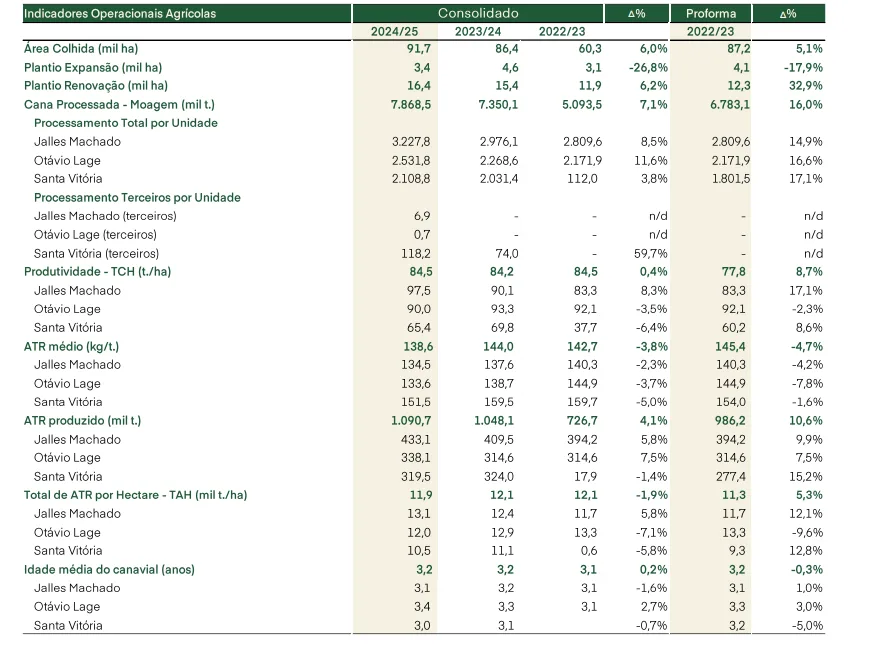The height and width of the screenshot is (657, 879).
Task: Select the 7.868,5 Cana Processada value
Action: pyautogui.click(x=411, y=105)
